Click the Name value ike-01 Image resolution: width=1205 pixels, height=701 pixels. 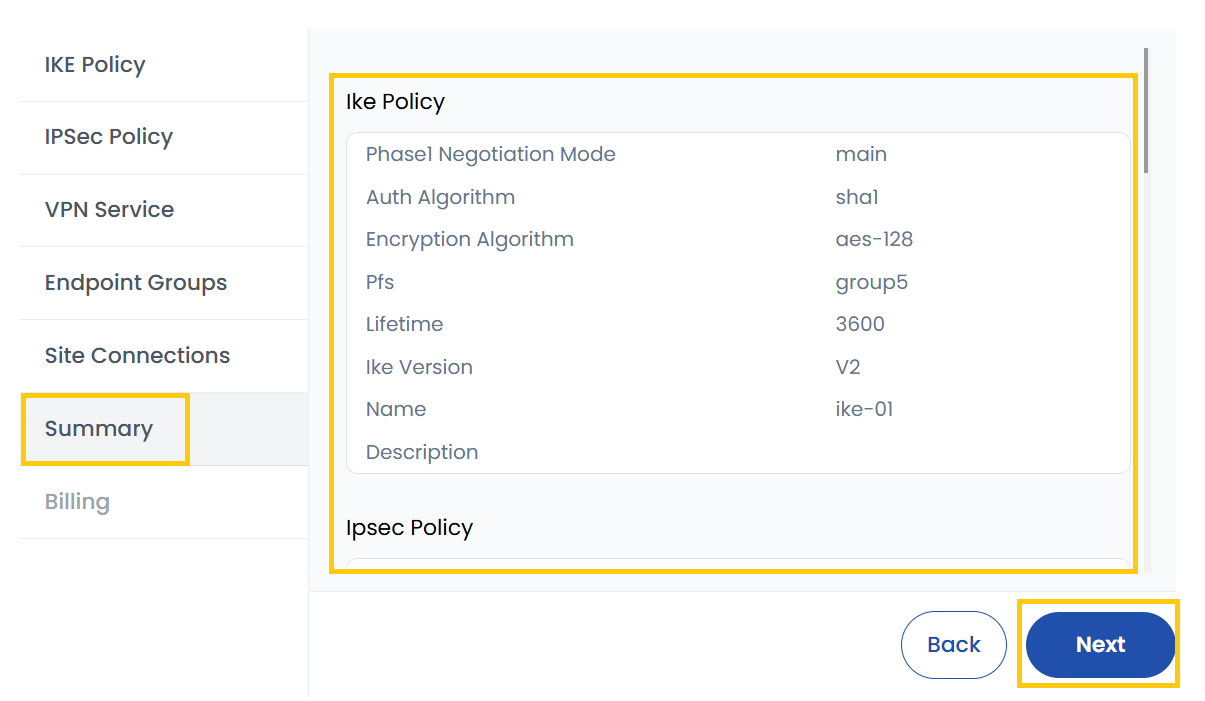click(x=864, y=410)
